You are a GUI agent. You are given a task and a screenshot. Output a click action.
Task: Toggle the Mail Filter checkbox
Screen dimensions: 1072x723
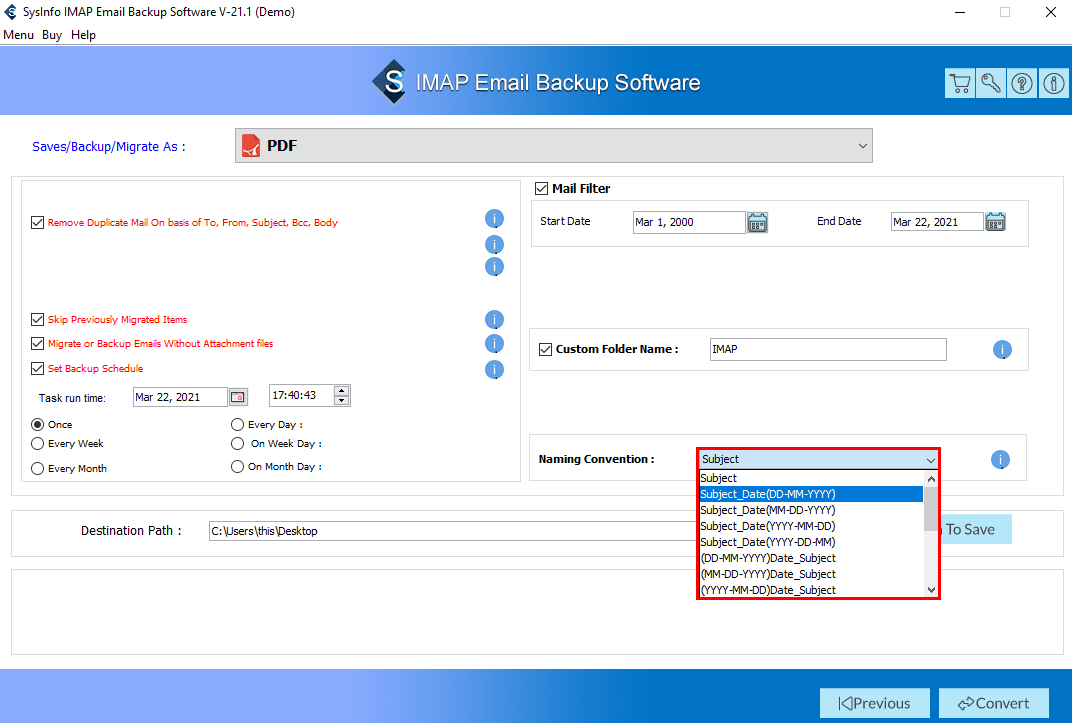coord(542,188)
